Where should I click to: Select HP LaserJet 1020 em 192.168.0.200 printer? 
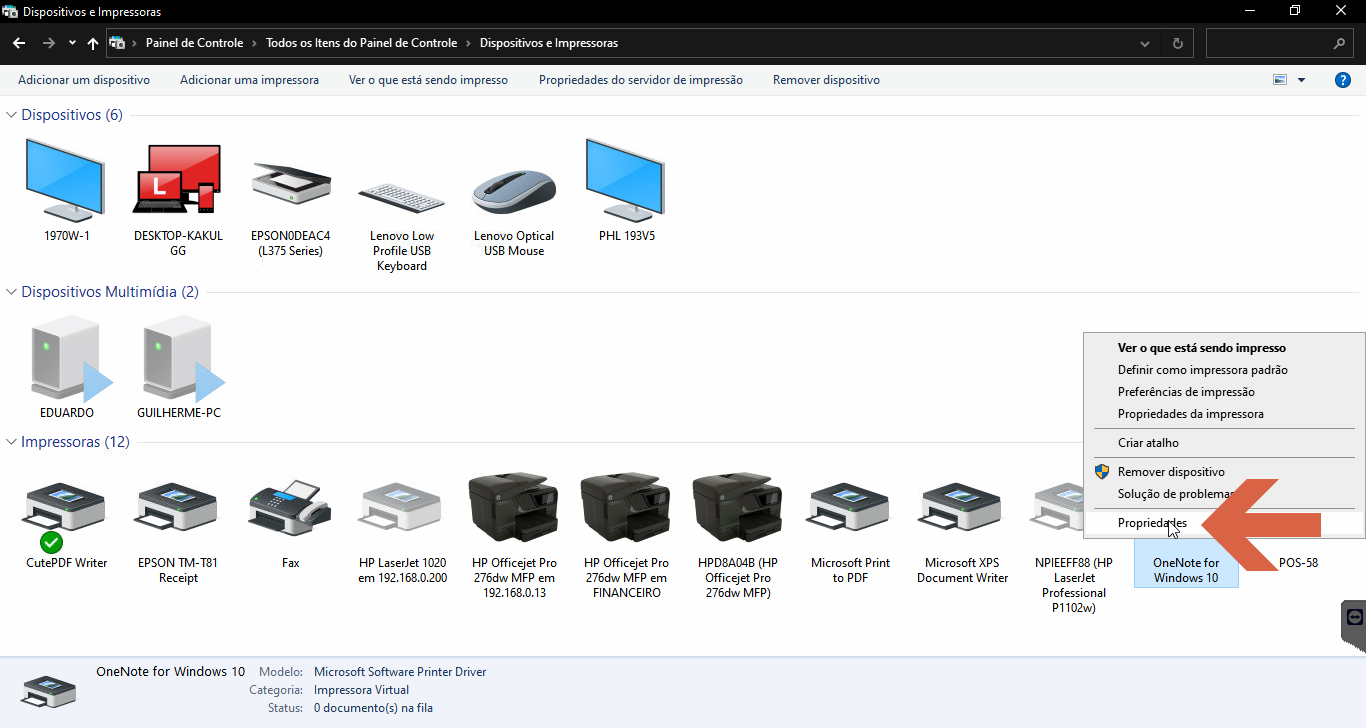[x=402, y=508]
